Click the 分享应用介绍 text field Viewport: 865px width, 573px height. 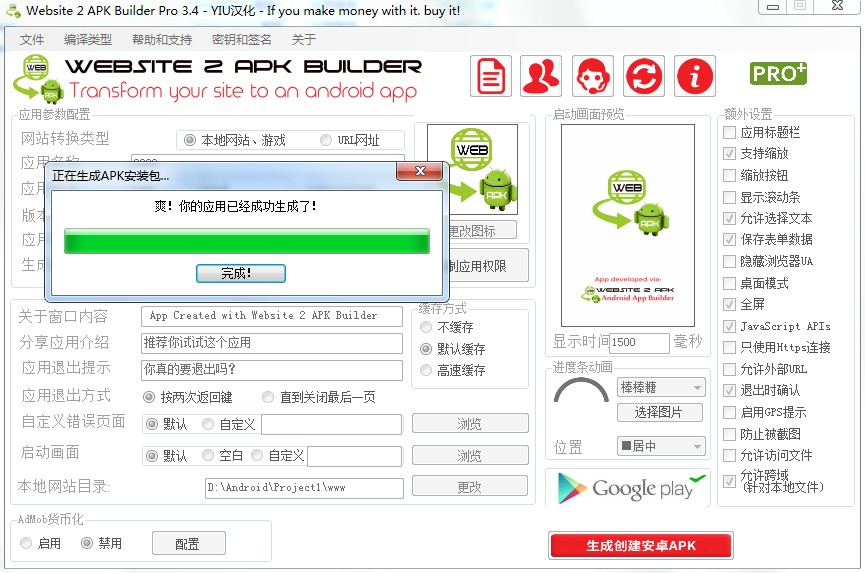point(272,342)
